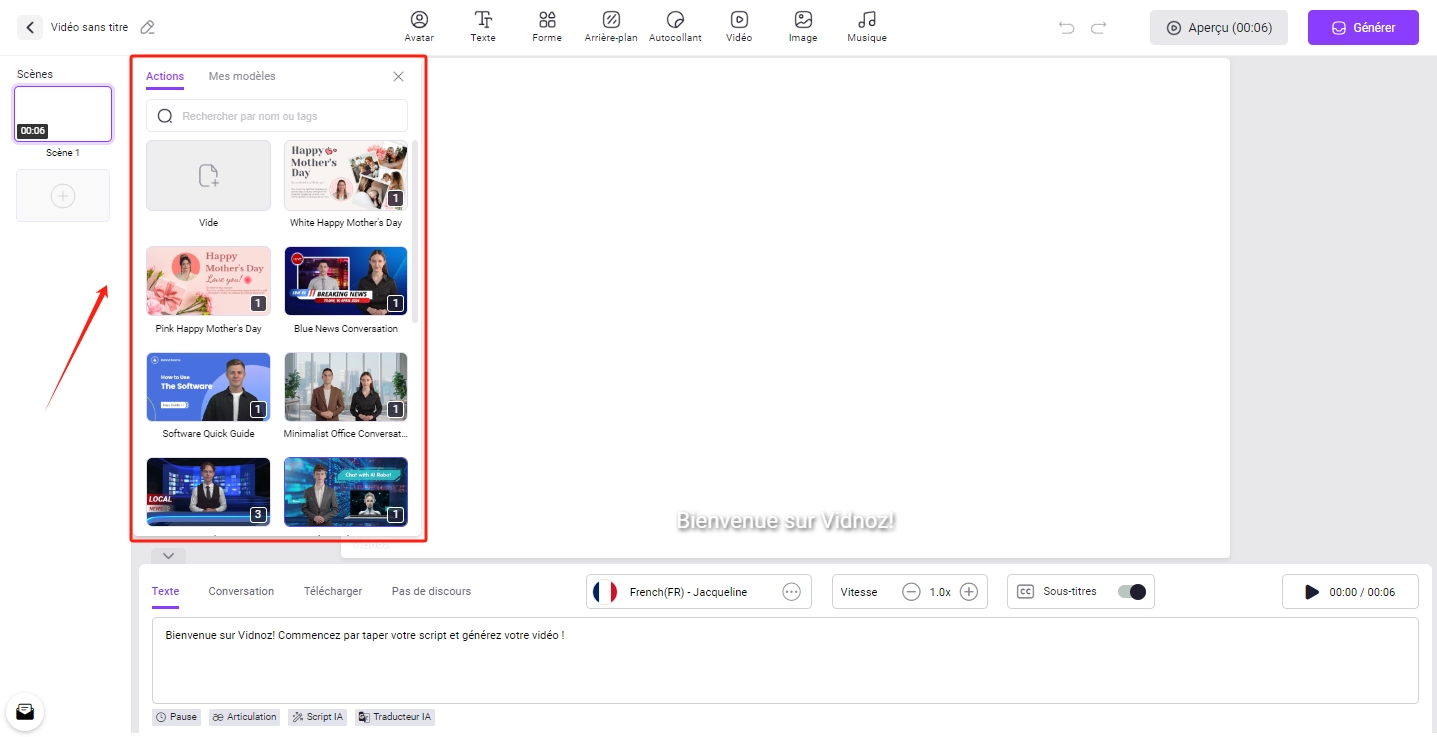The width and height of the screenshot is (1437, 737).
Task: Increase speed with plus button
Action: pos(969,592)
